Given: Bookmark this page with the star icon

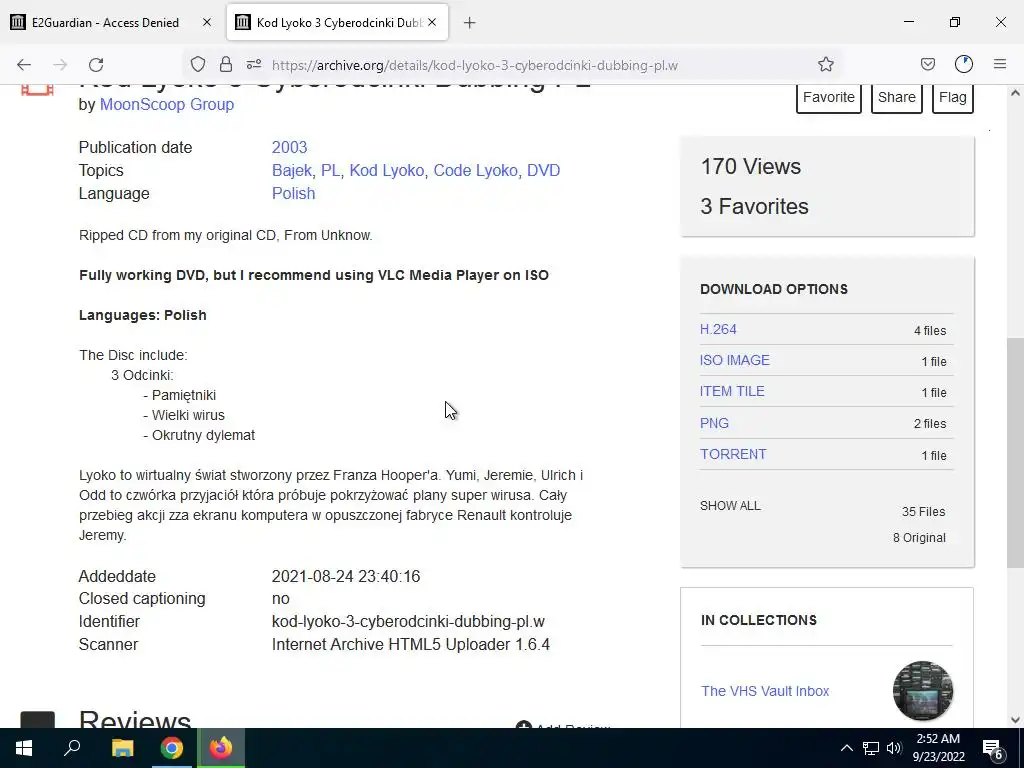Looking at the screenshot, I should [x=825, y=64].
